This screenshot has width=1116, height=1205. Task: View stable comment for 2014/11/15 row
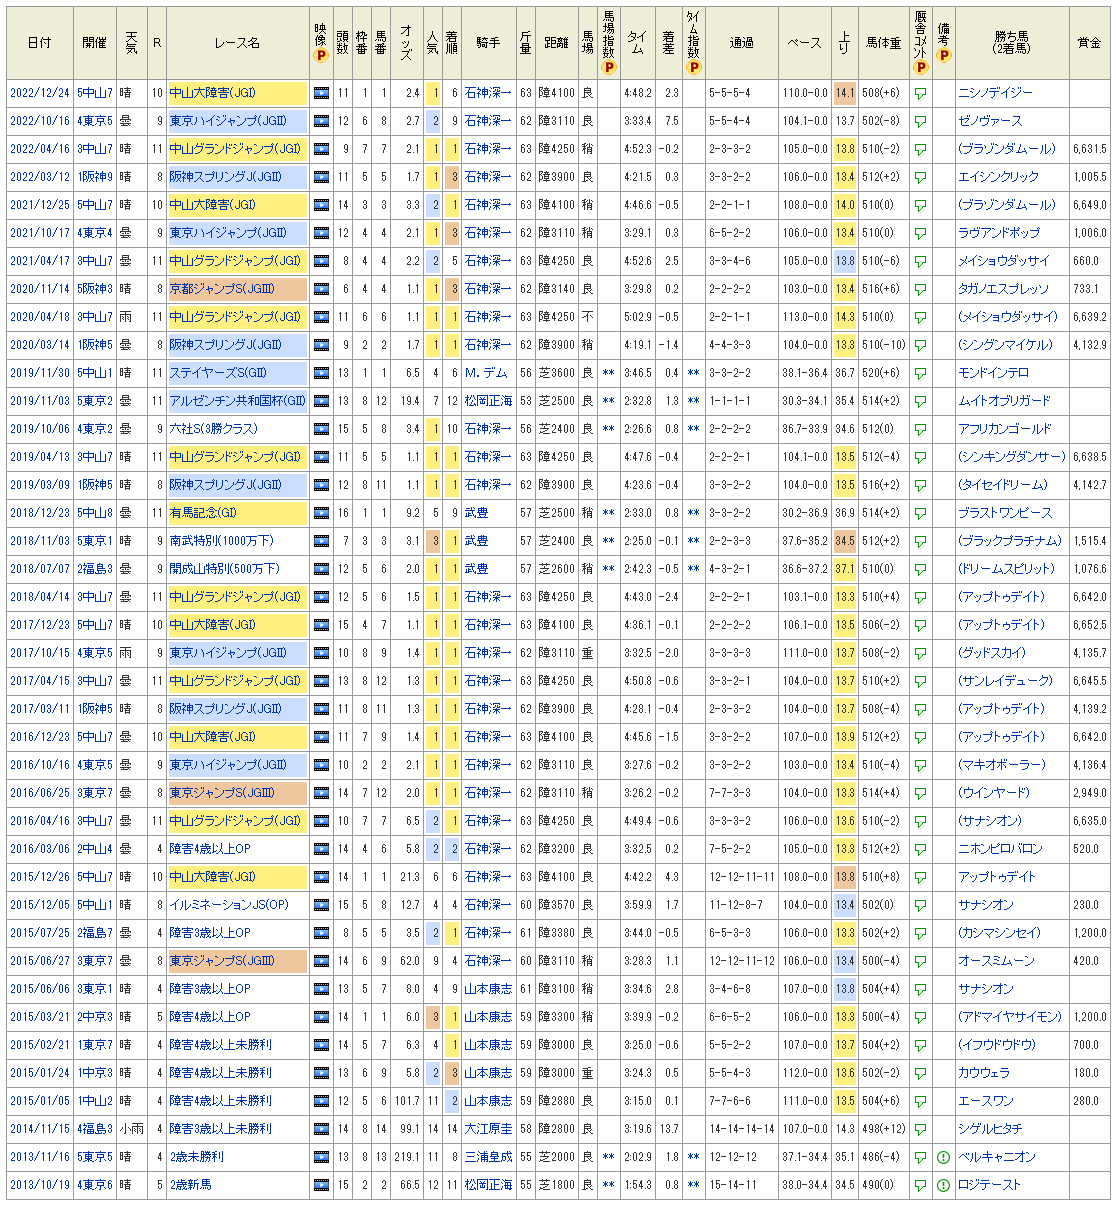tap(920, 1129)
